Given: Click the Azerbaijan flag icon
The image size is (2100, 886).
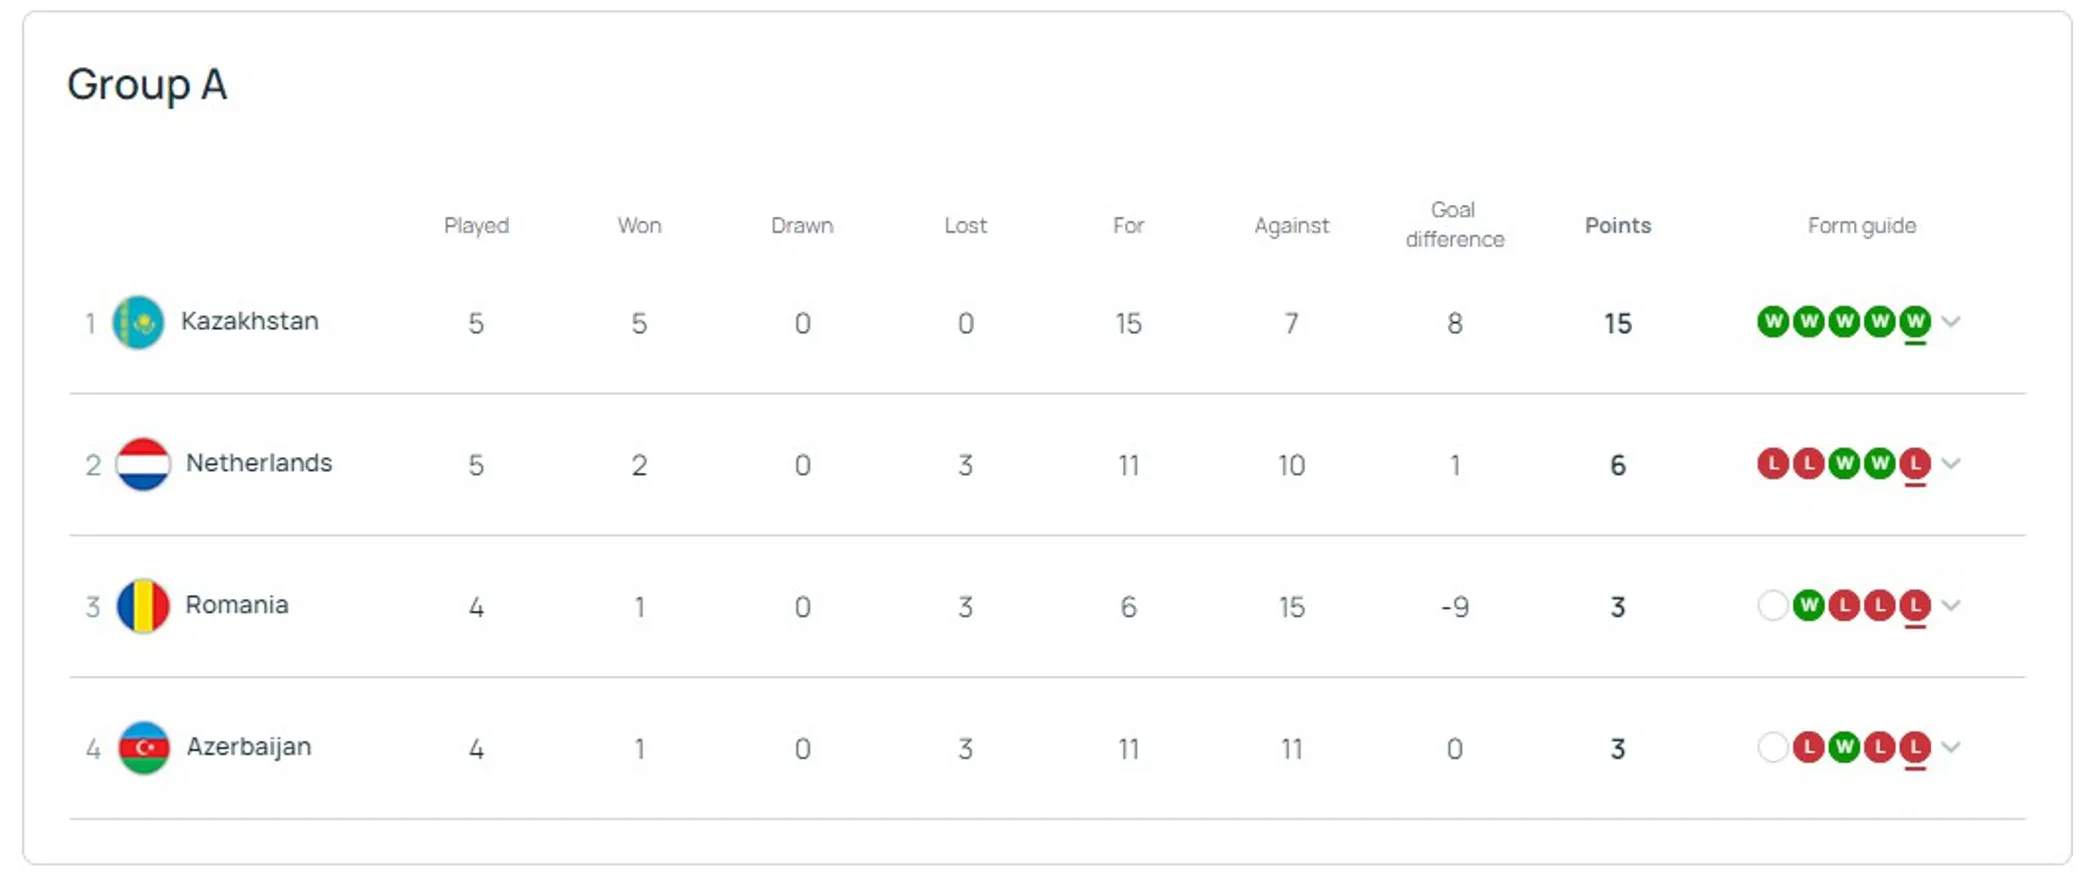Looking at the screenshot, I should [143, 748].
